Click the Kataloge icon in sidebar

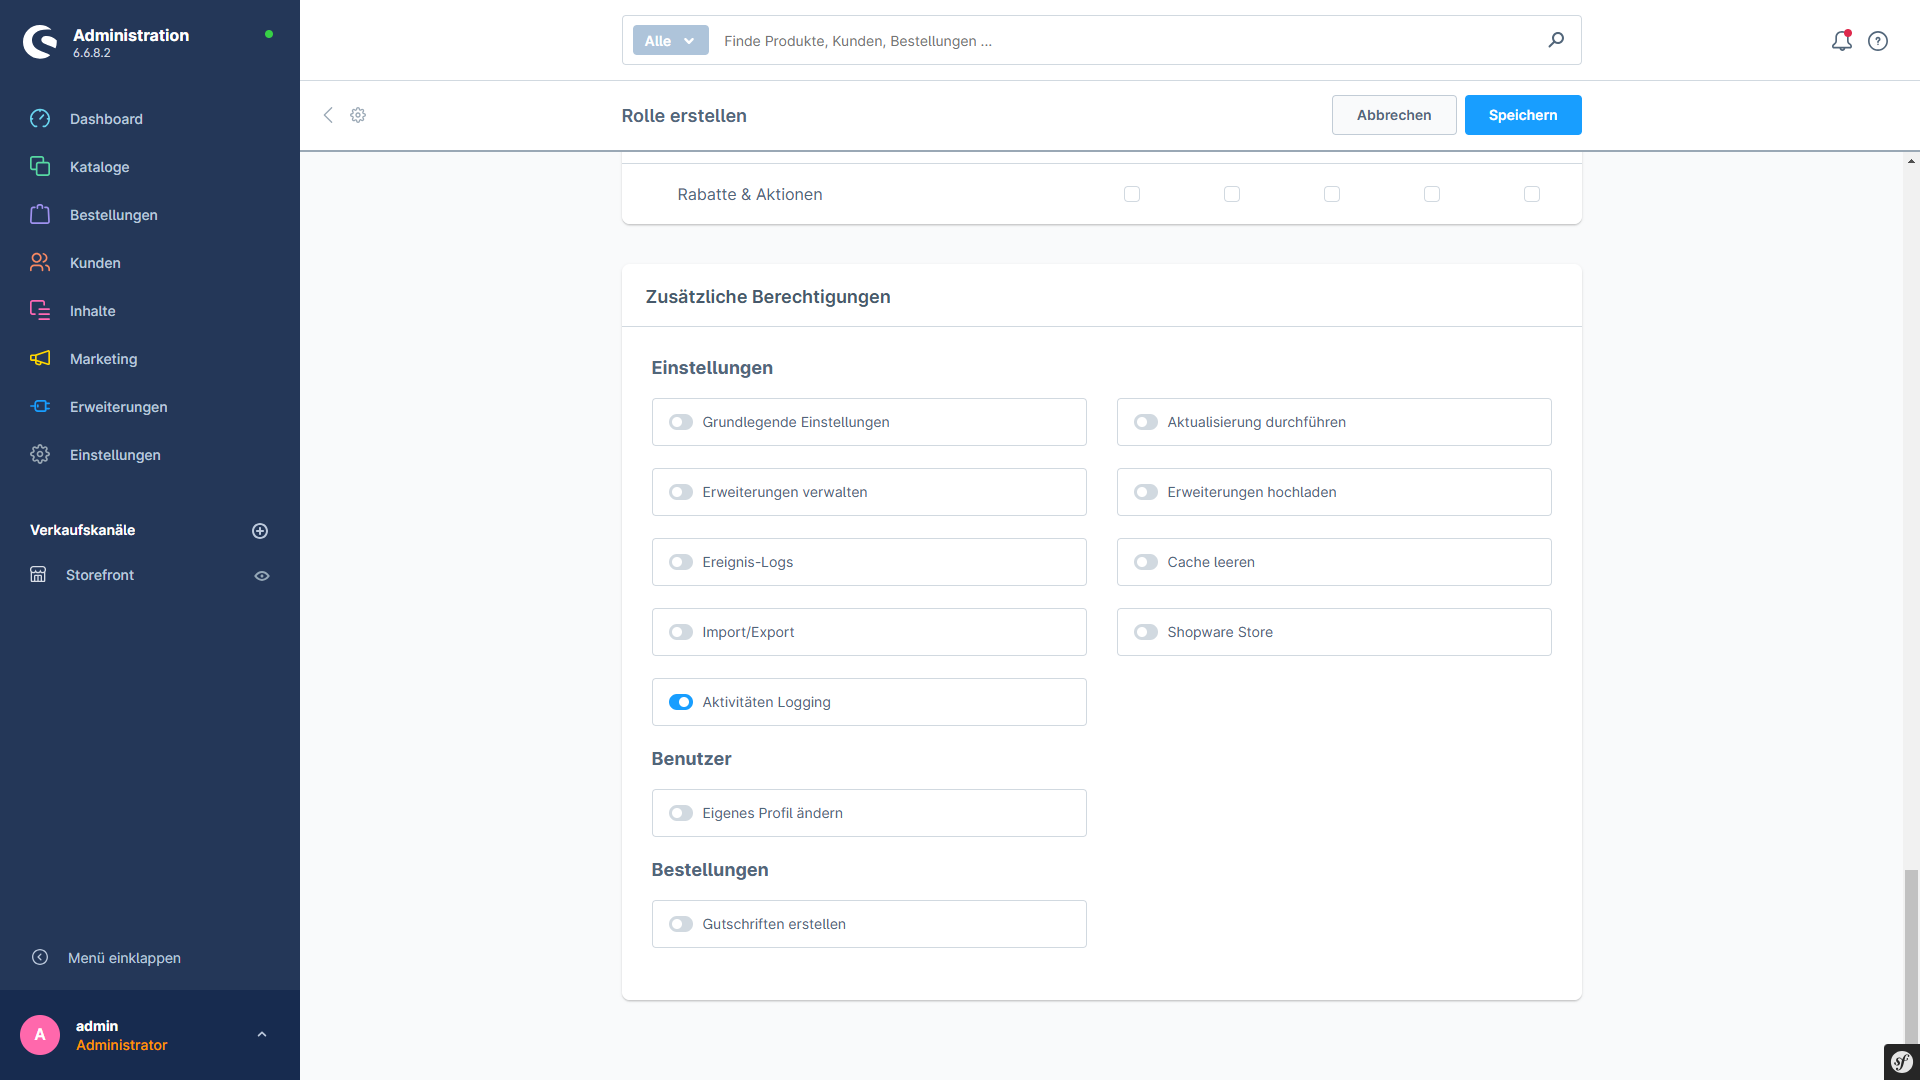tap(42, 167)
